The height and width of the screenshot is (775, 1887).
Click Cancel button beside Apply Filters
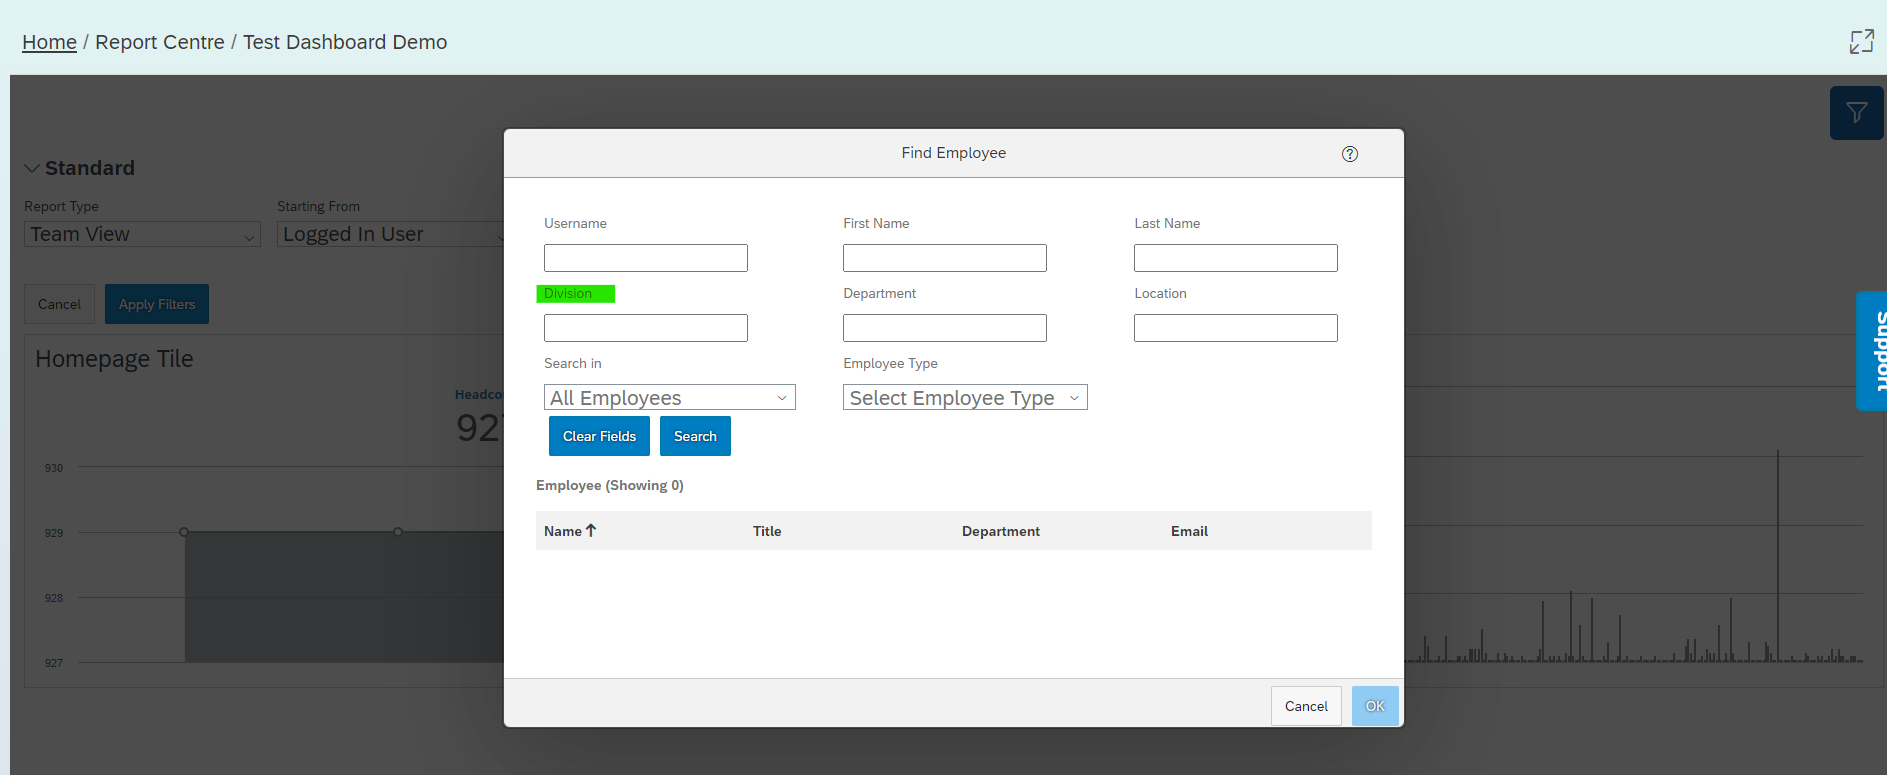click(x=59, y=304)
